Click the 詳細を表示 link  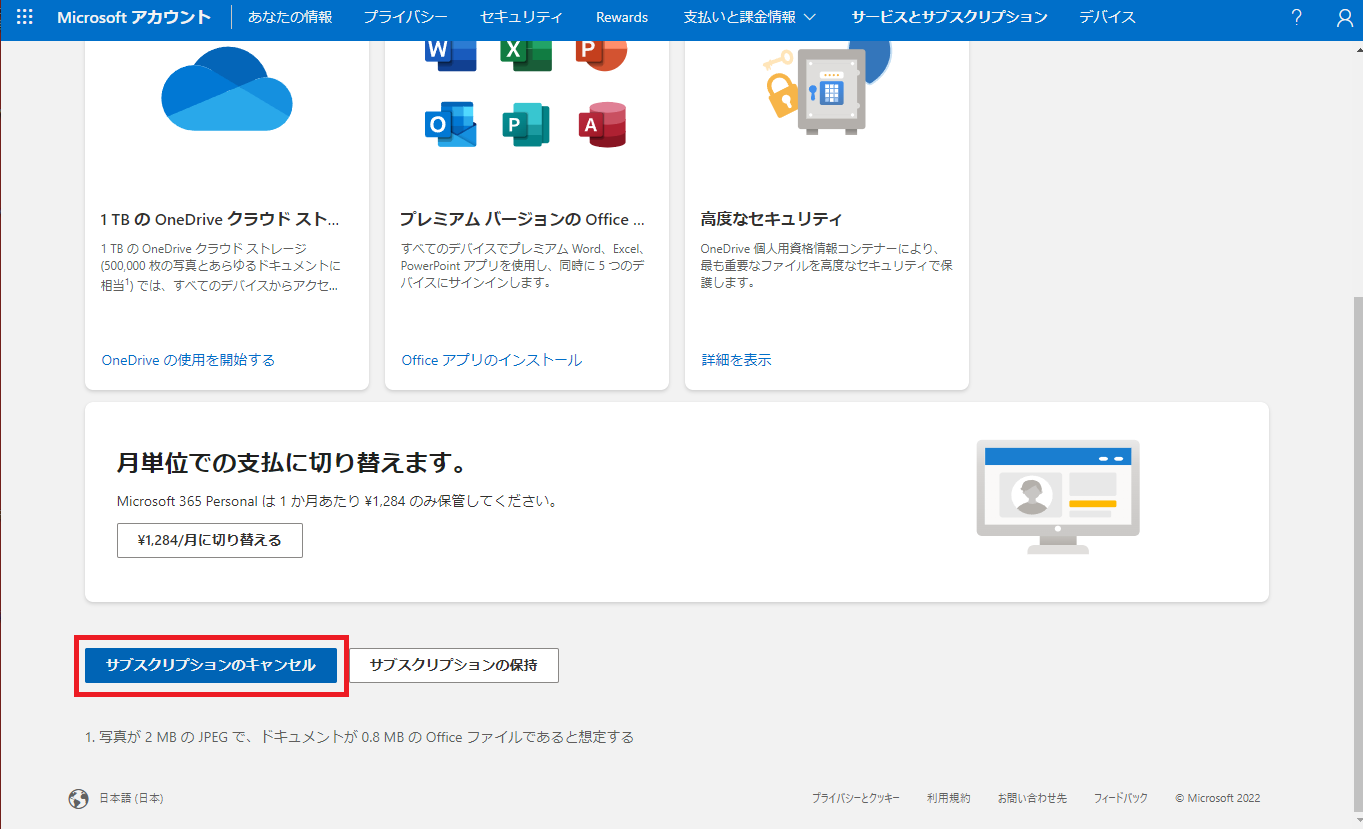point(736,360)
